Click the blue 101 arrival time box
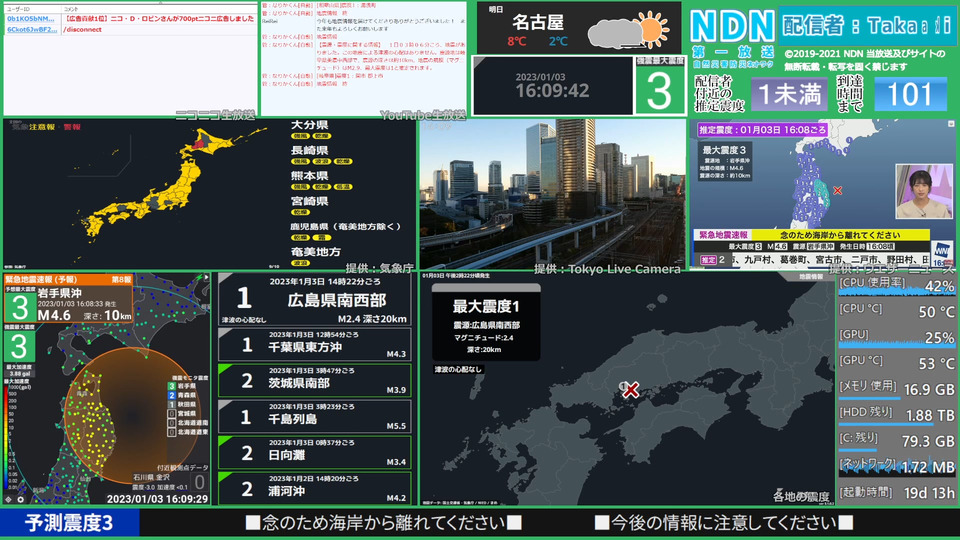The height and width of the screenshot is (540, 960). pyautogui.click(x=910, y=94)
